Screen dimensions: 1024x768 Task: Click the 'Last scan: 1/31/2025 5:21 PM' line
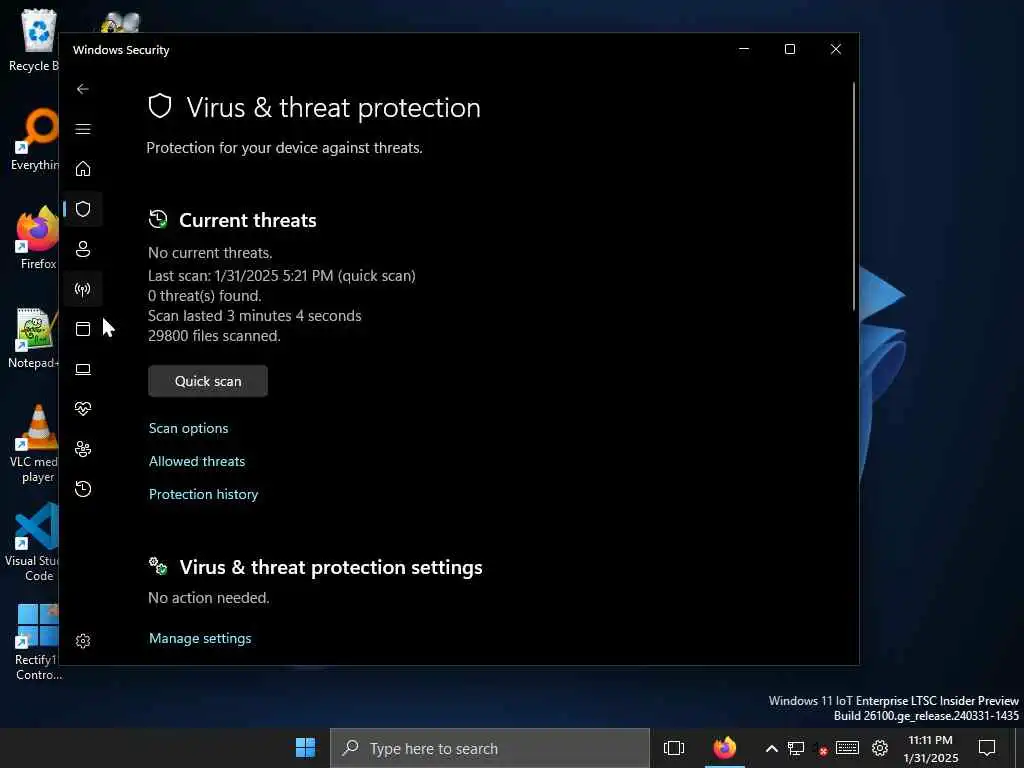[x=281, y=276]
